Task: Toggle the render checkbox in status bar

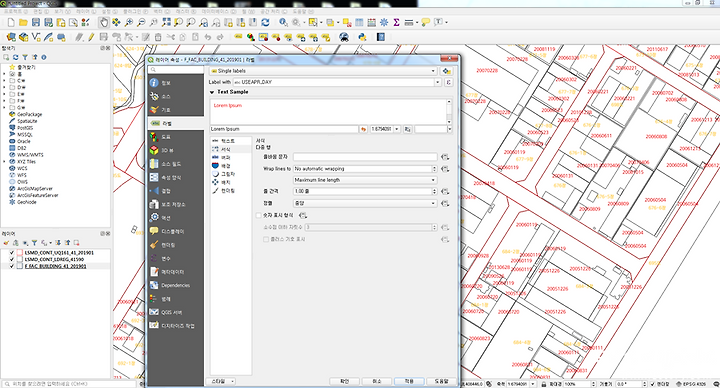Action: (x=652, y=384)
